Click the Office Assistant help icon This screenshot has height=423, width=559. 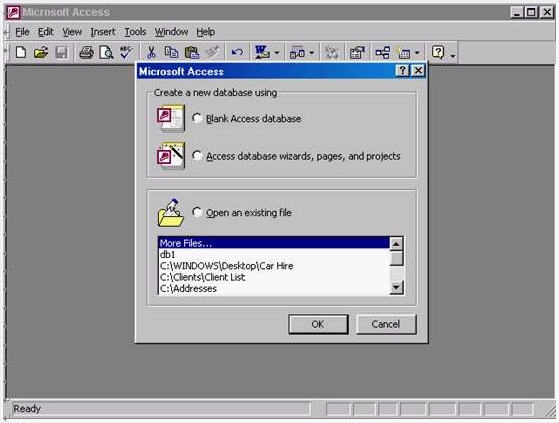click(438, 52)
